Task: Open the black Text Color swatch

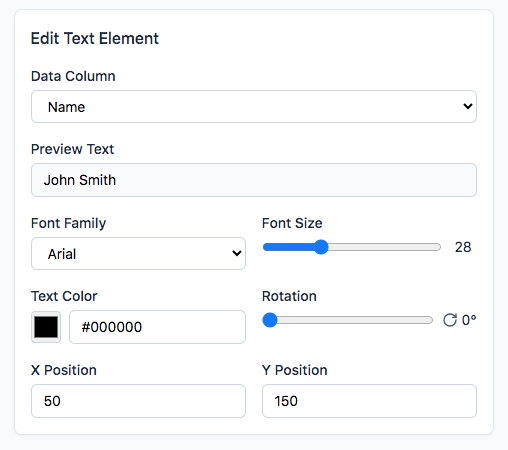Action: pyautogui.click(x=46, y=327)
